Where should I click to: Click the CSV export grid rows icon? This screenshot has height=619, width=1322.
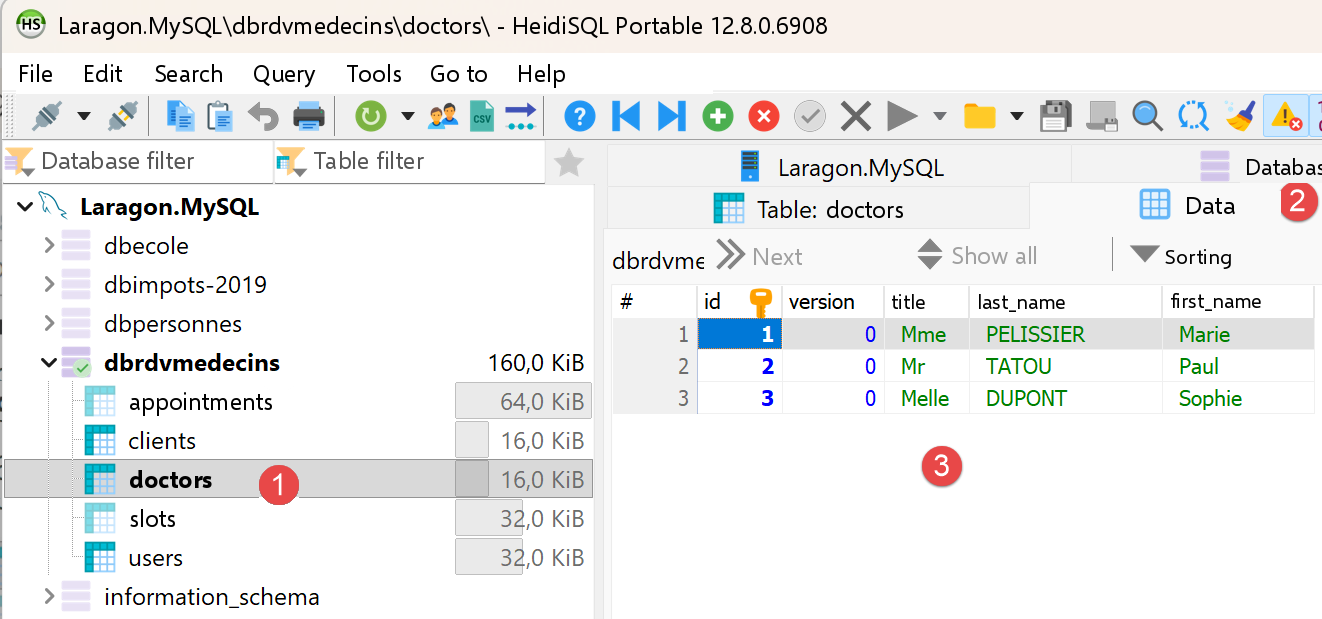click(x=482, y=116)
